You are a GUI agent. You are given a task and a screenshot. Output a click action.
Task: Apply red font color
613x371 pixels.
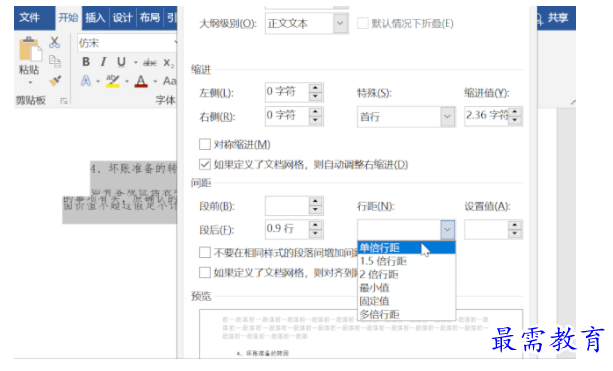141,81
